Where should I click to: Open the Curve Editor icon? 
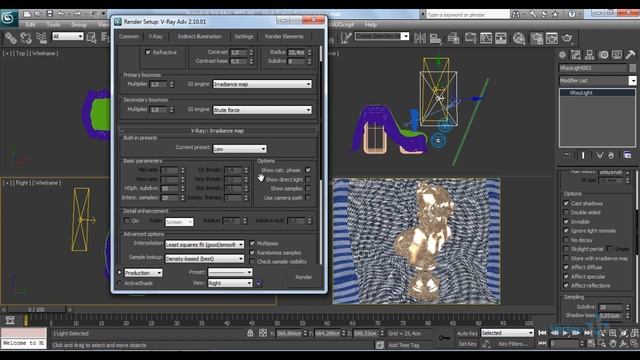pyautogui.click(x=486, y=38)
